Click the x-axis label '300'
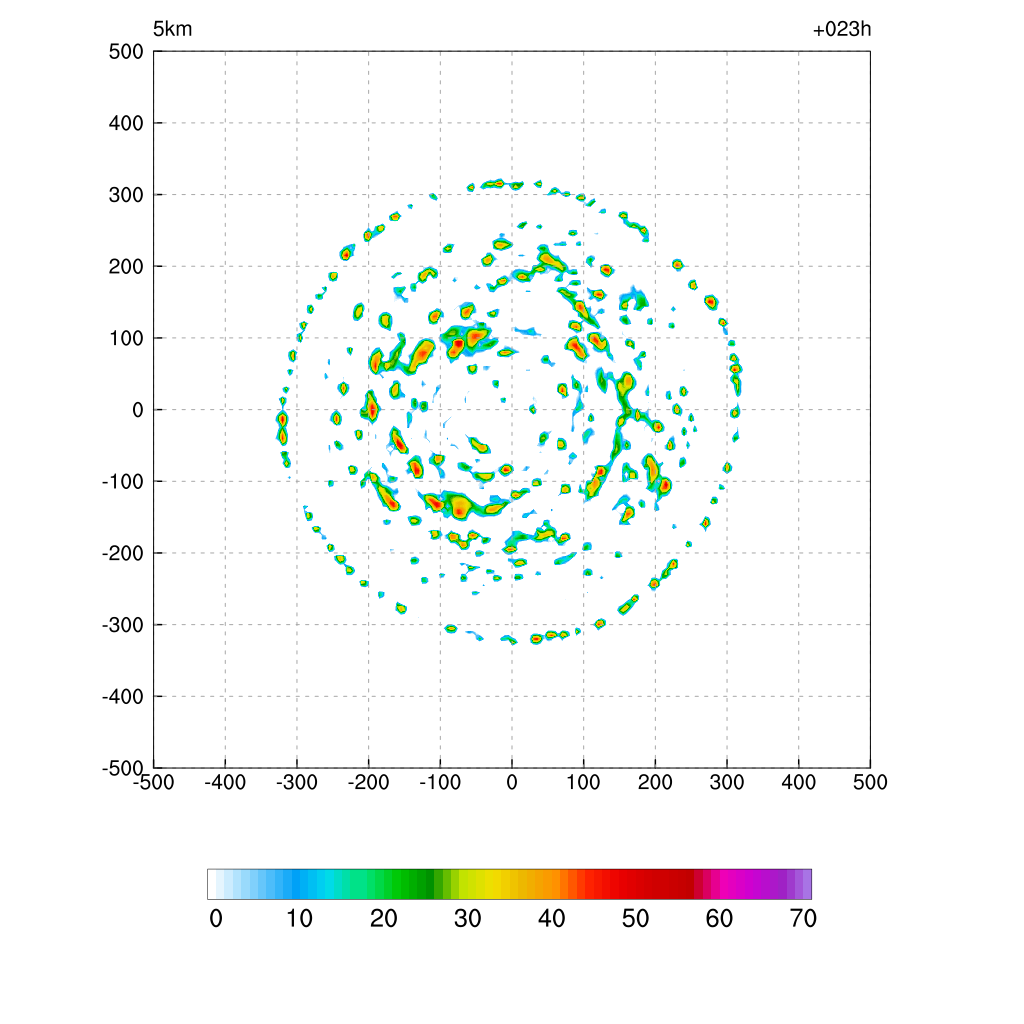This screenshot has width=1024, height=1024. coord(727,782)
